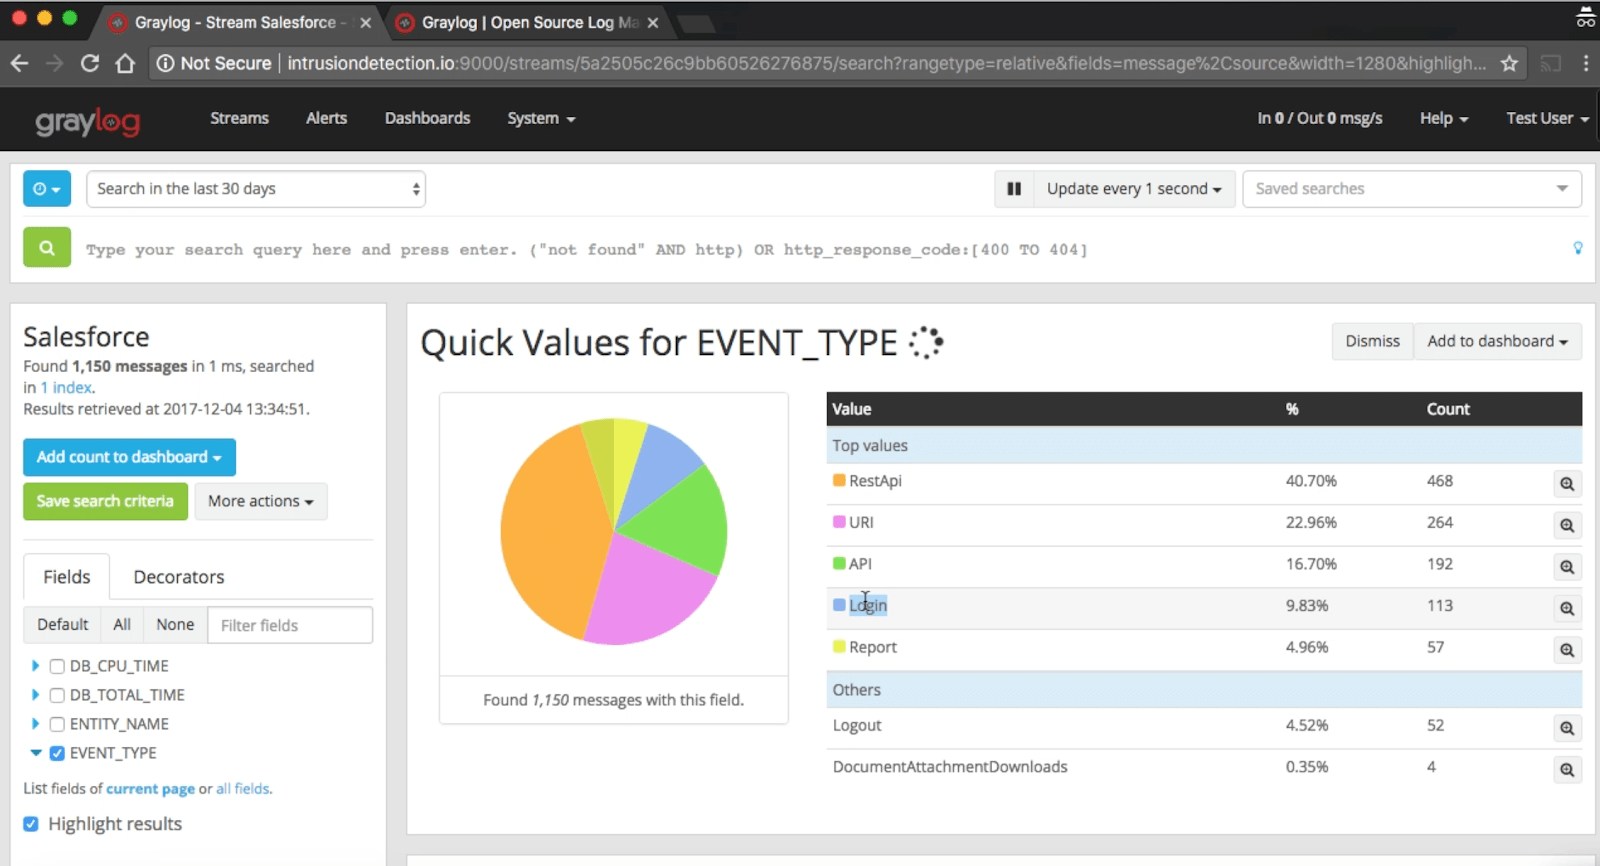This screenshot has height=866, width=1600.
Task: Open the 'Search in the last 30 days' dropdown
Action: pyautogui.click(x=256, y=189)
